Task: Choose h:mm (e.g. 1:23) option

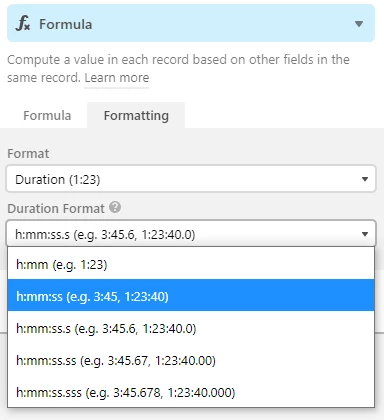Action: point(191,265)
